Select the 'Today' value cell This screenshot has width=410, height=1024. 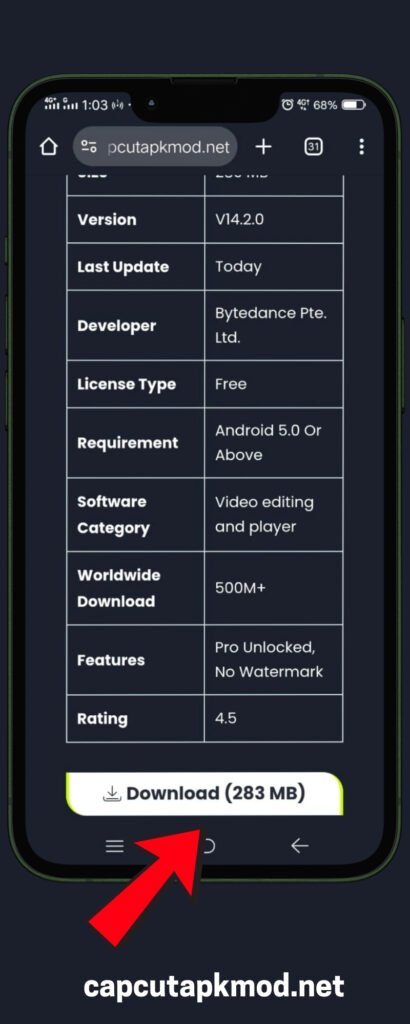pyautogui.click(x=274, y=266)
